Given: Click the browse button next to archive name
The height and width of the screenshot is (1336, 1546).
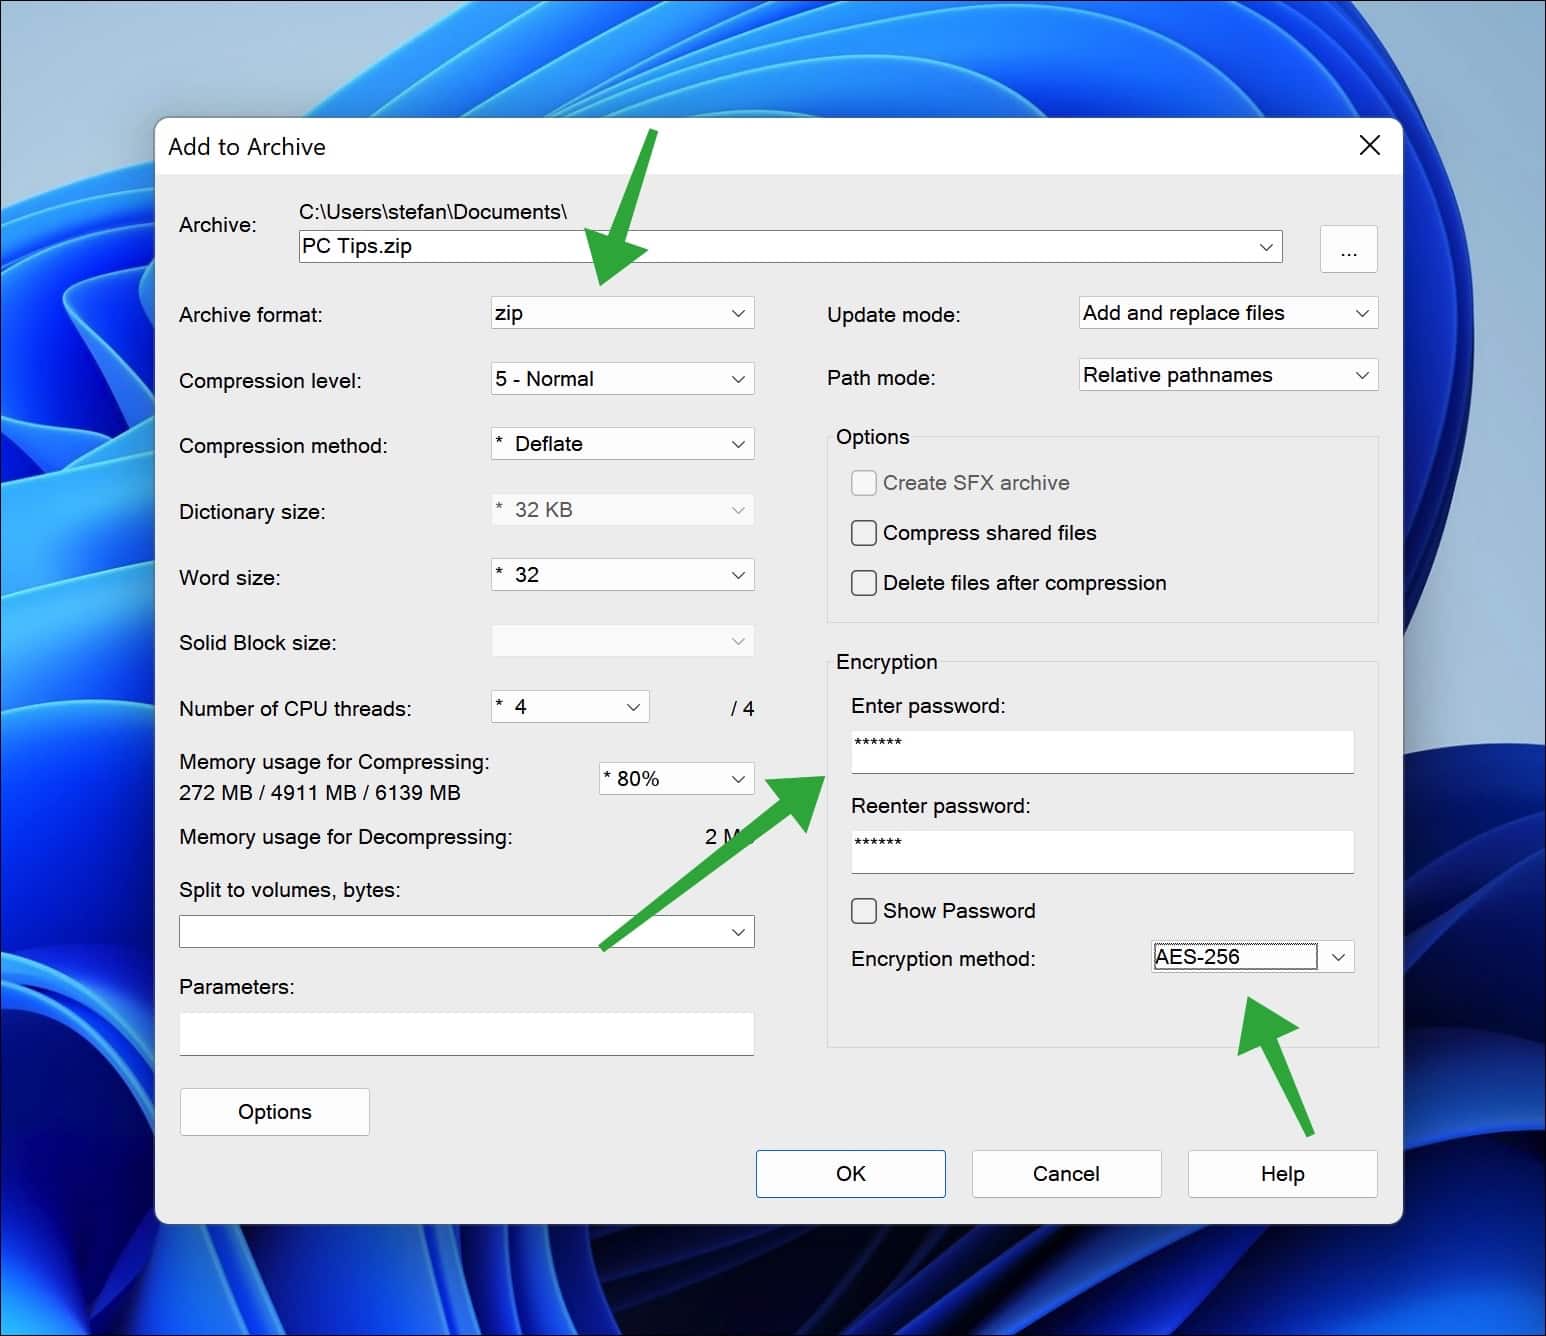Looking at the screenshot, I should pyautogui.click(x=1348, y=248).
